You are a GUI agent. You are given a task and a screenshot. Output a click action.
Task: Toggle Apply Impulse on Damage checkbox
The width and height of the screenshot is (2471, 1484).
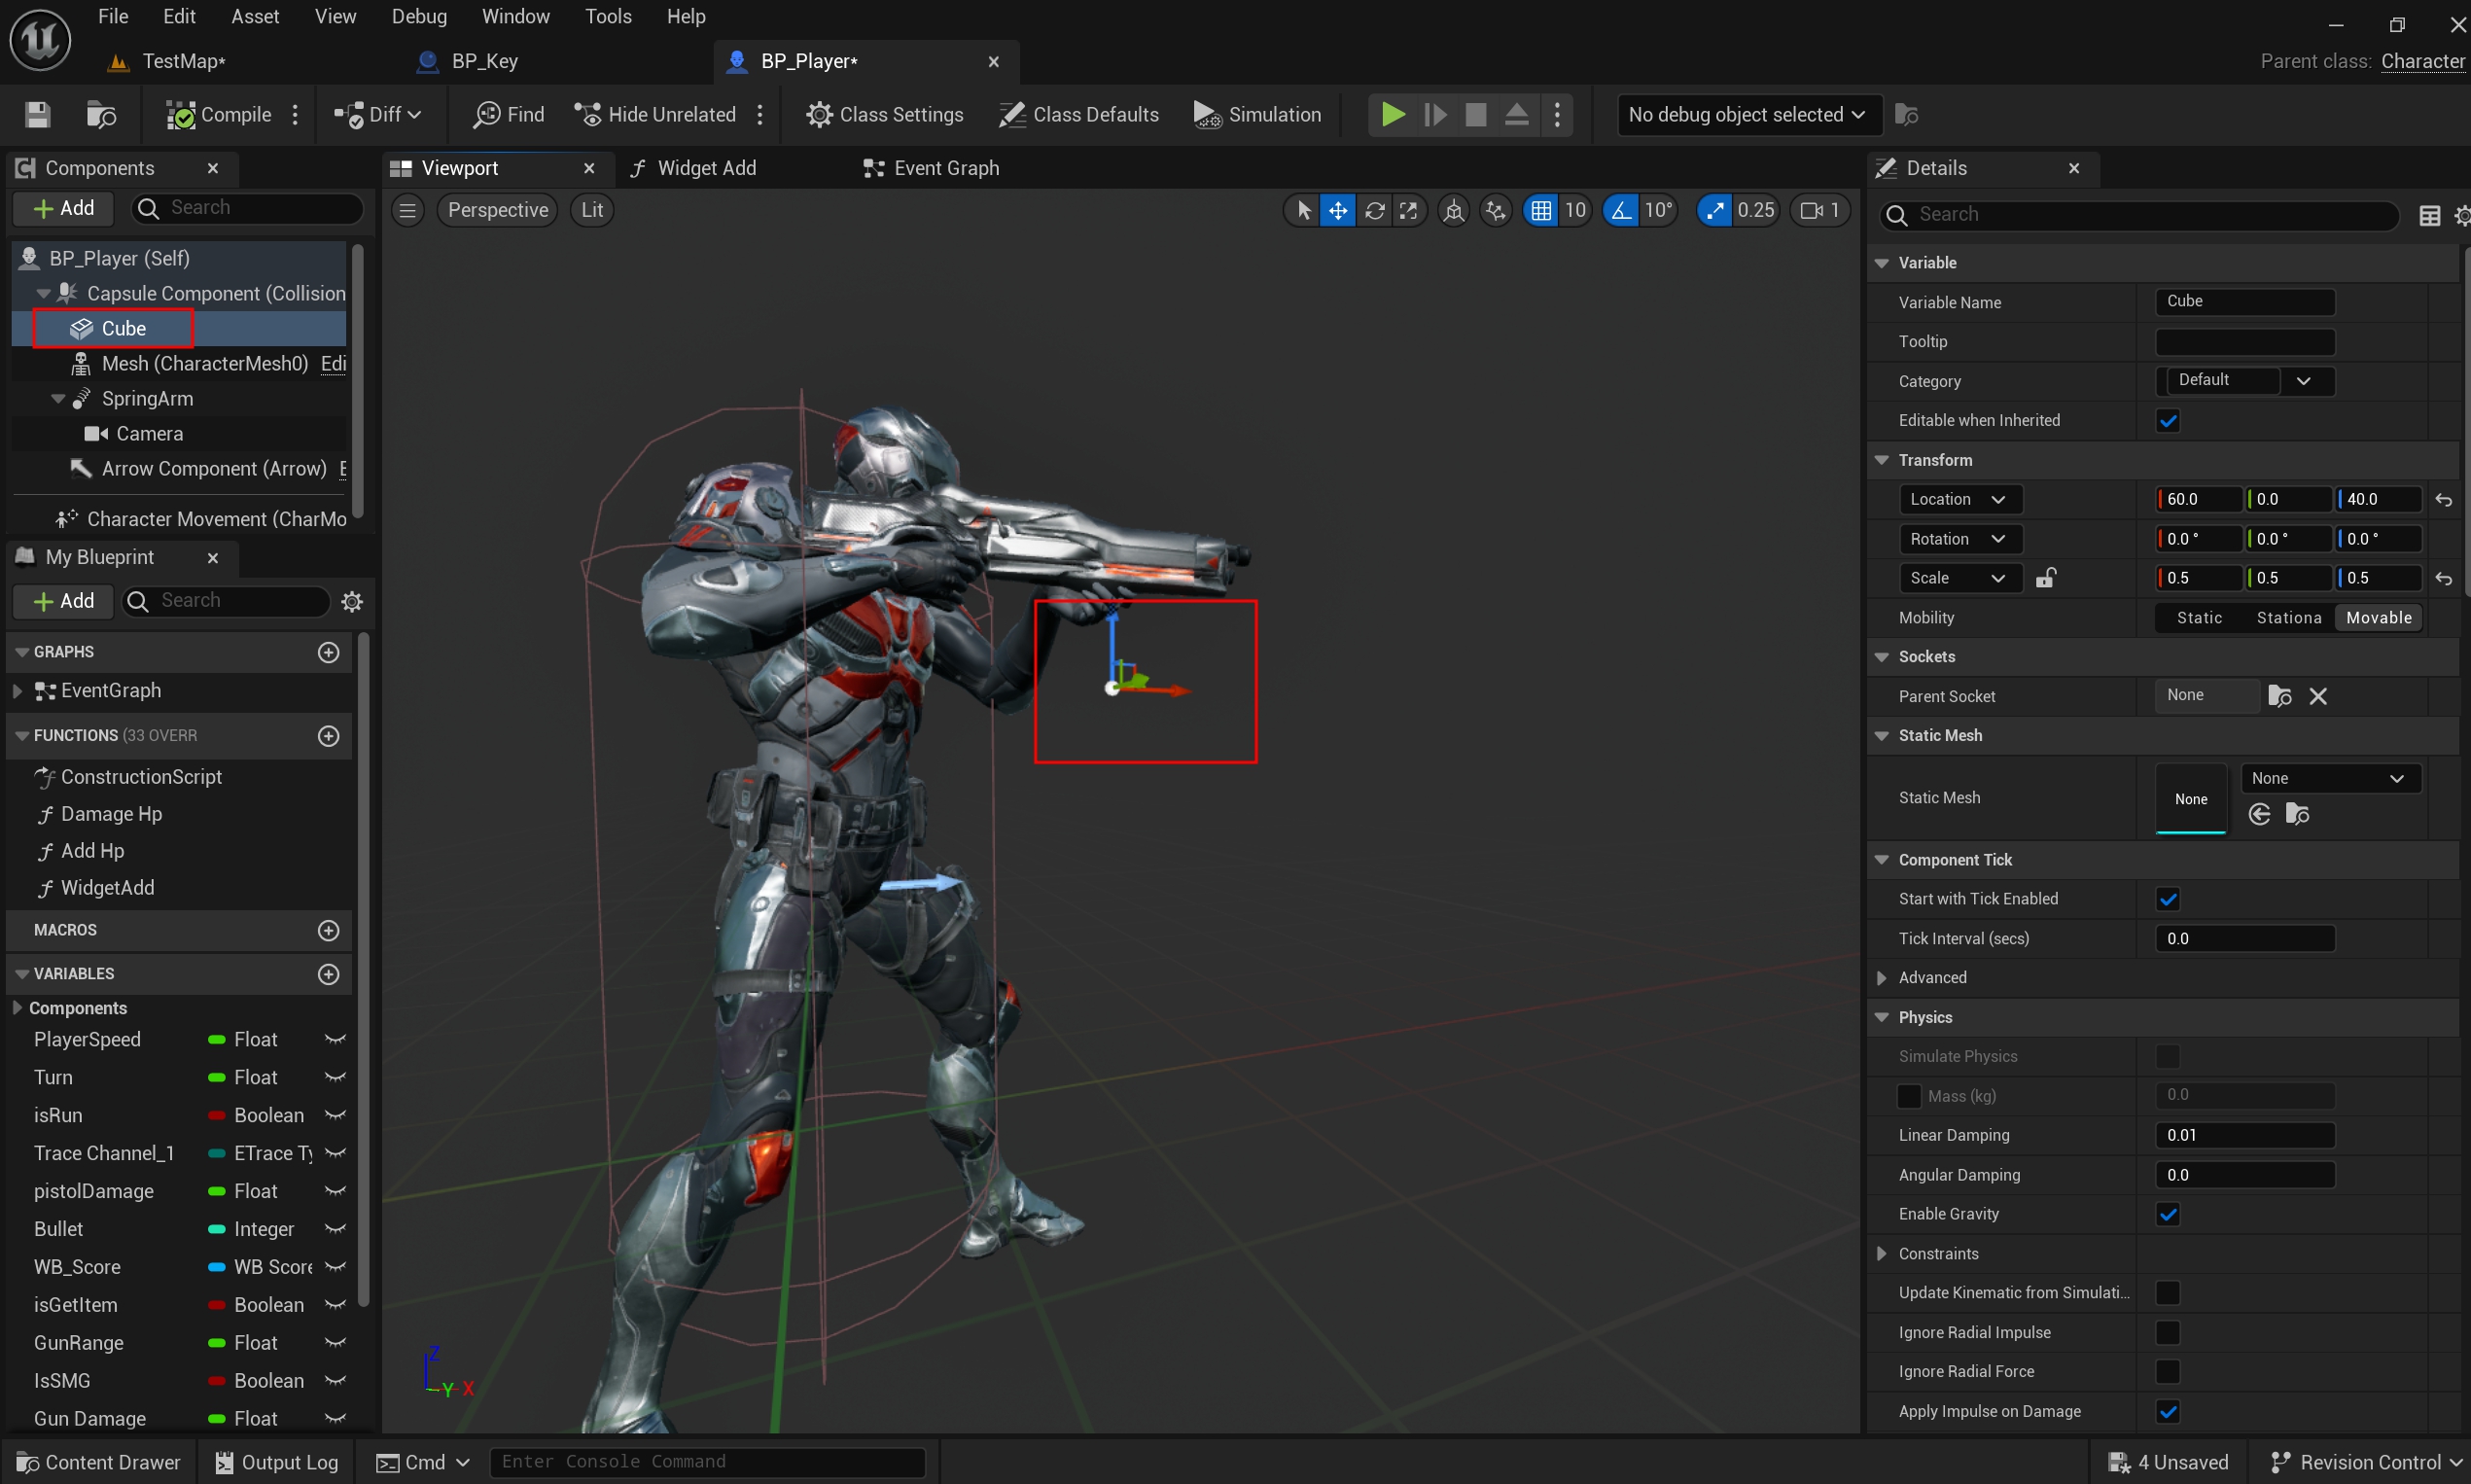(2167, 1411)
